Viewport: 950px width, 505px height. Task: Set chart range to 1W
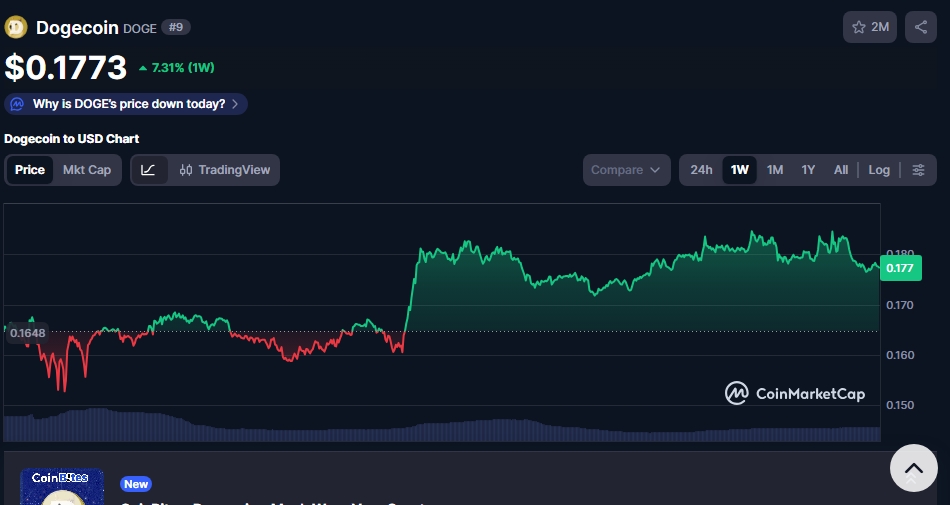coord(739,170)
